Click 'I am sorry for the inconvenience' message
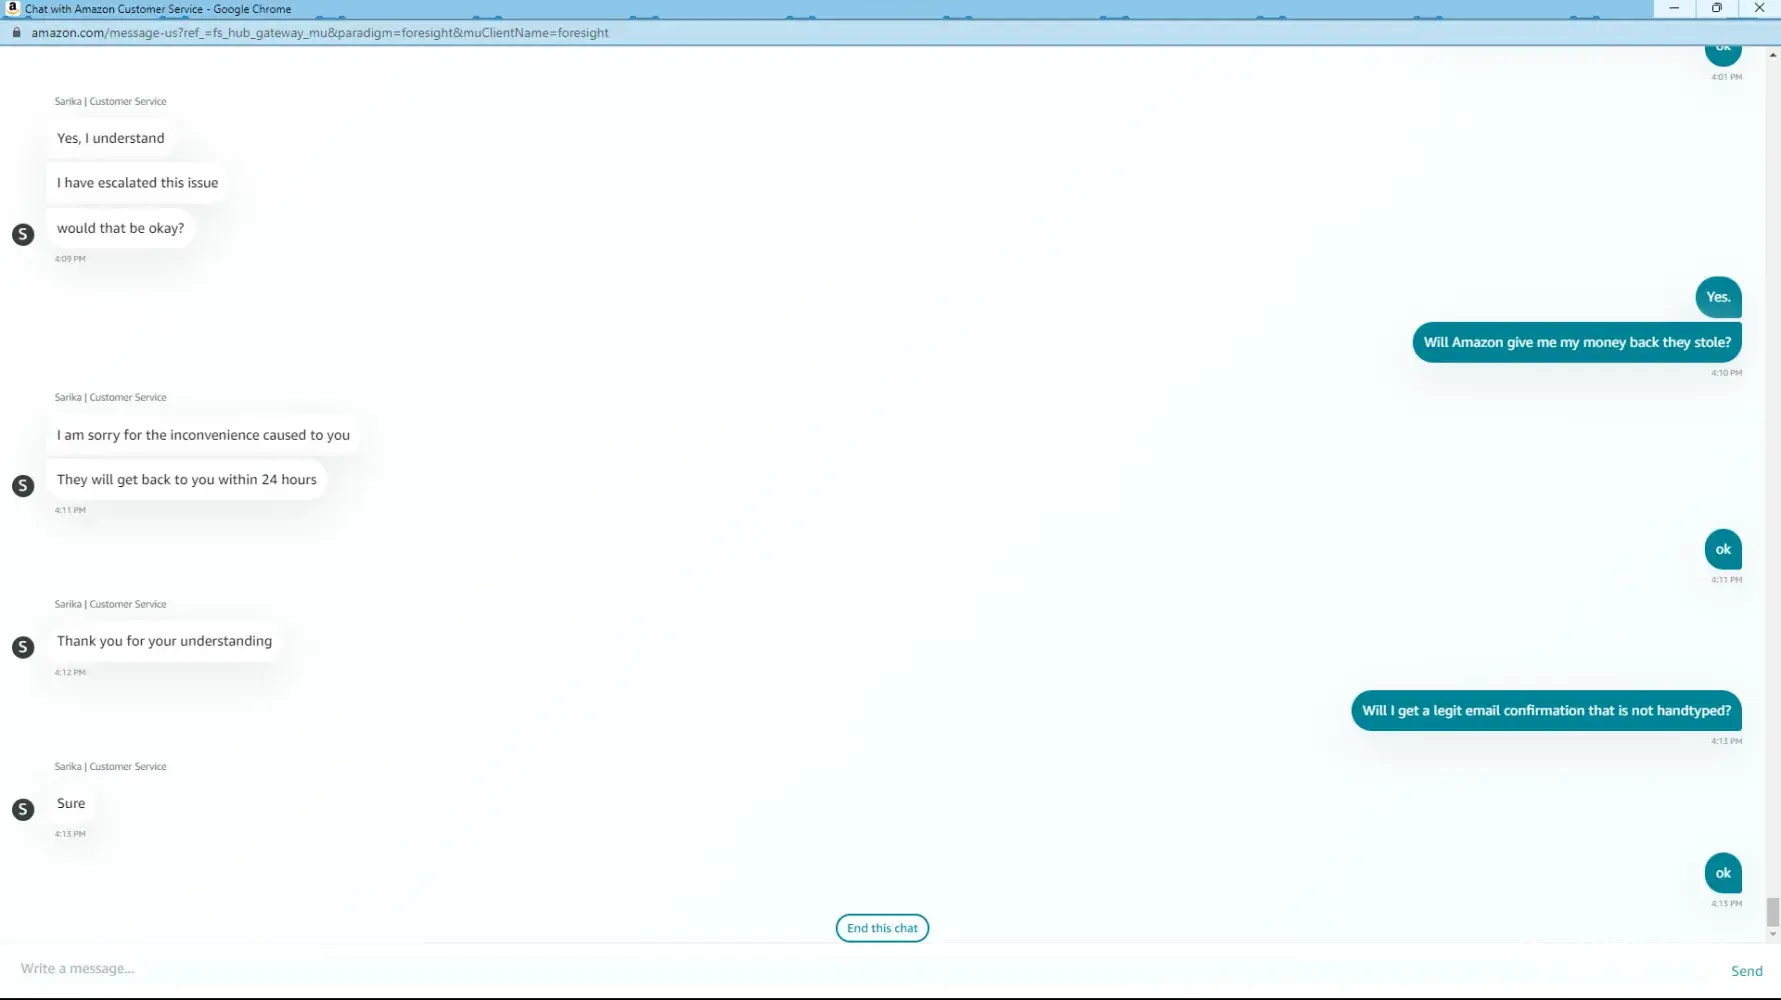 (x=203, y=435)
